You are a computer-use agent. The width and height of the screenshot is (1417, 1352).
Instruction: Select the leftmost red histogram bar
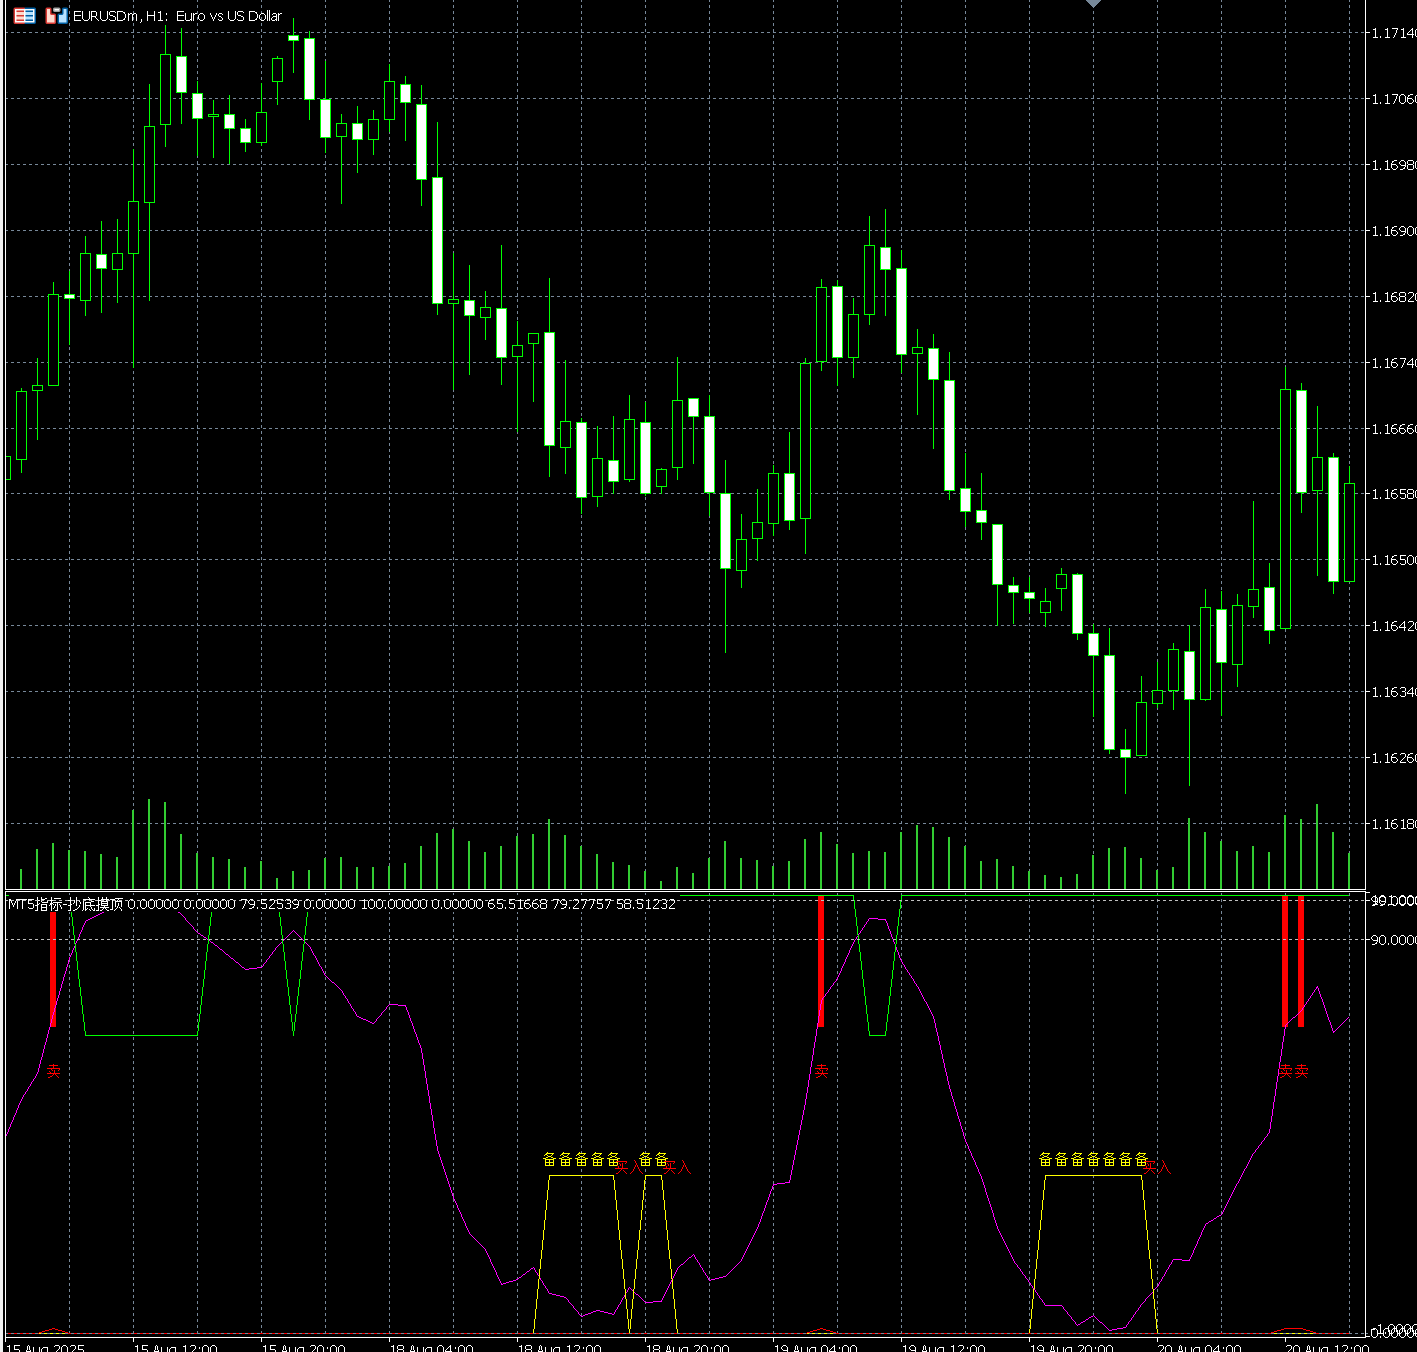pos(53,968)
